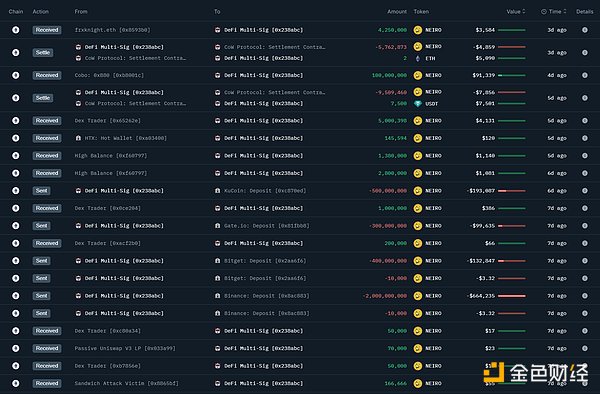Click the ETH token icon in the settle row

(x=418, y=58)
